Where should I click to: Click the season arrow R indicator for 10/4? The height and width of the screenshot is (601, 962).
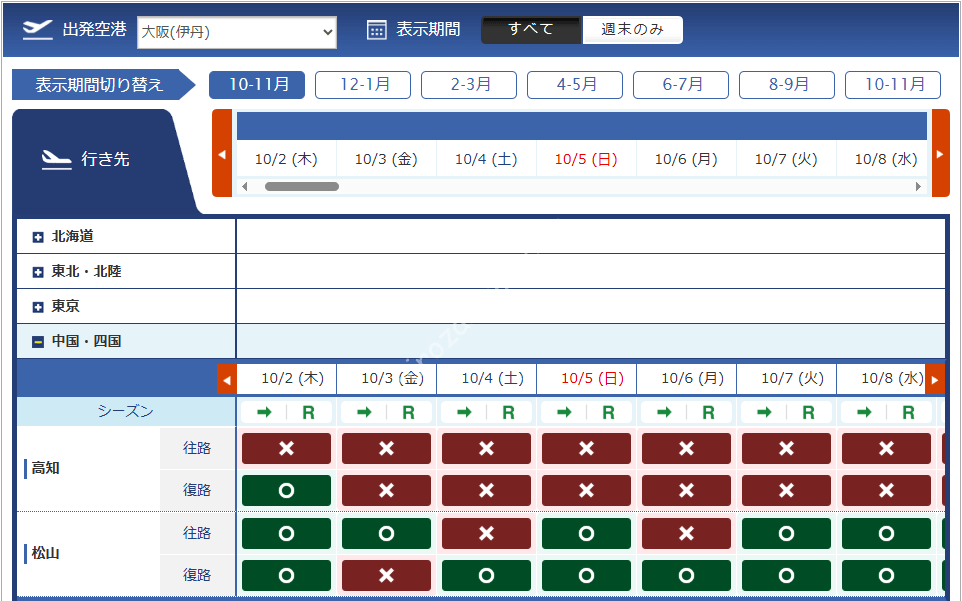(x=487, y=412)
